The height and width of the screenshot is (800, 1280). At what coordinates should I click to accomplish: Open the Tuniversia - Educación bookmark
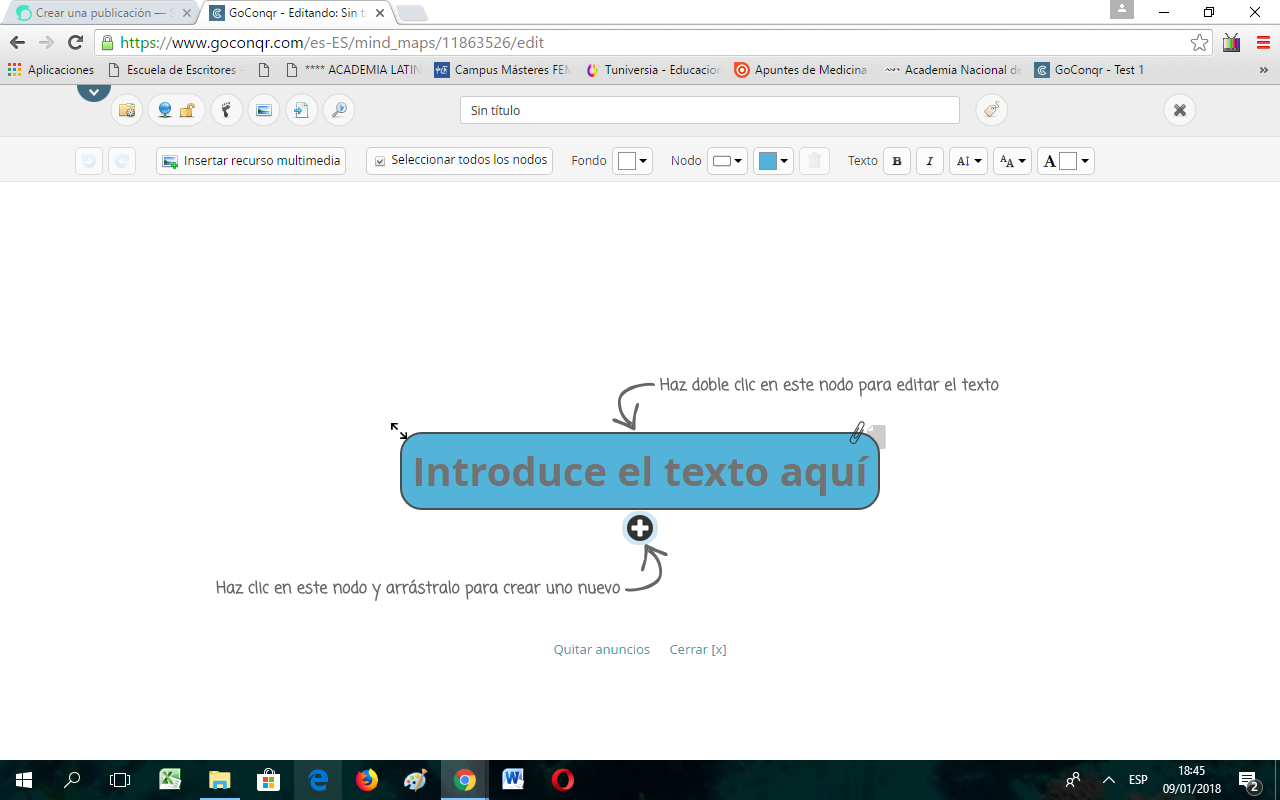point(654,70)
